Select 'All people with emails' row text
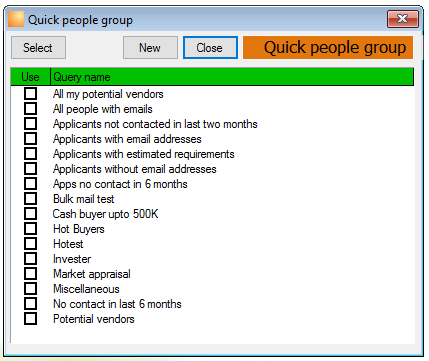The image size is (429, 361). pyautogui.click(x=103, y=109)
